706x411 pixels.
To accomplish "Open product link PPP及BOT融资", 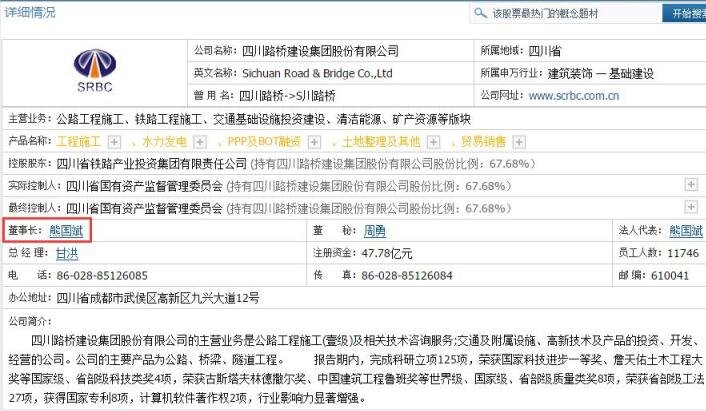I will click(x=264, y=142).
